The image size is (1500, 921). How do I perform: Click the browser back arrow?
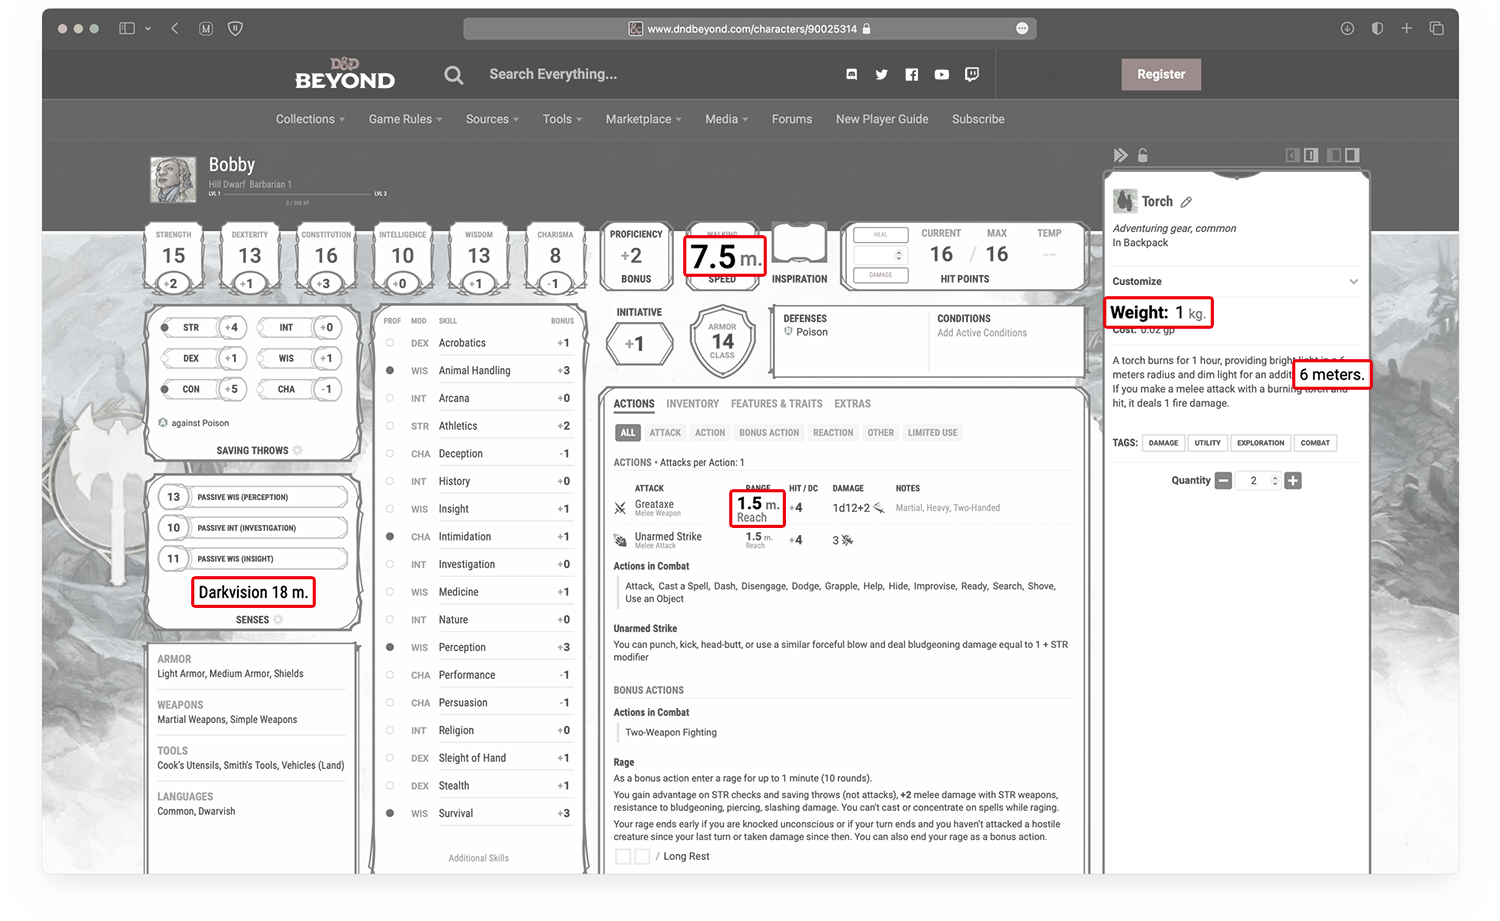[x=175, y=28]
